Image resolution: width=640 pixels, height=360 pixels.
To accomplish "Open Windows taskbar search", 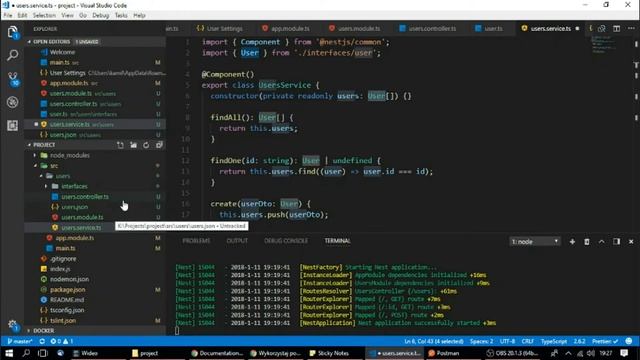I will click(26, 353).
